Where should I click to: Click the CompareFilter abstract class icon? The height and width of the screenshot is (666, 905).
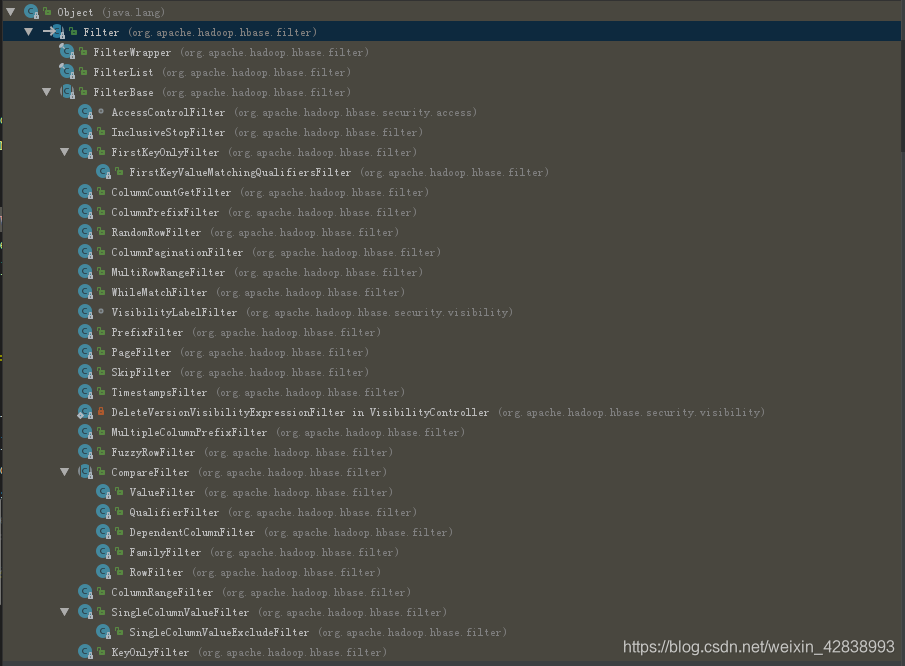pyautogui.click(x=85, y=472)
